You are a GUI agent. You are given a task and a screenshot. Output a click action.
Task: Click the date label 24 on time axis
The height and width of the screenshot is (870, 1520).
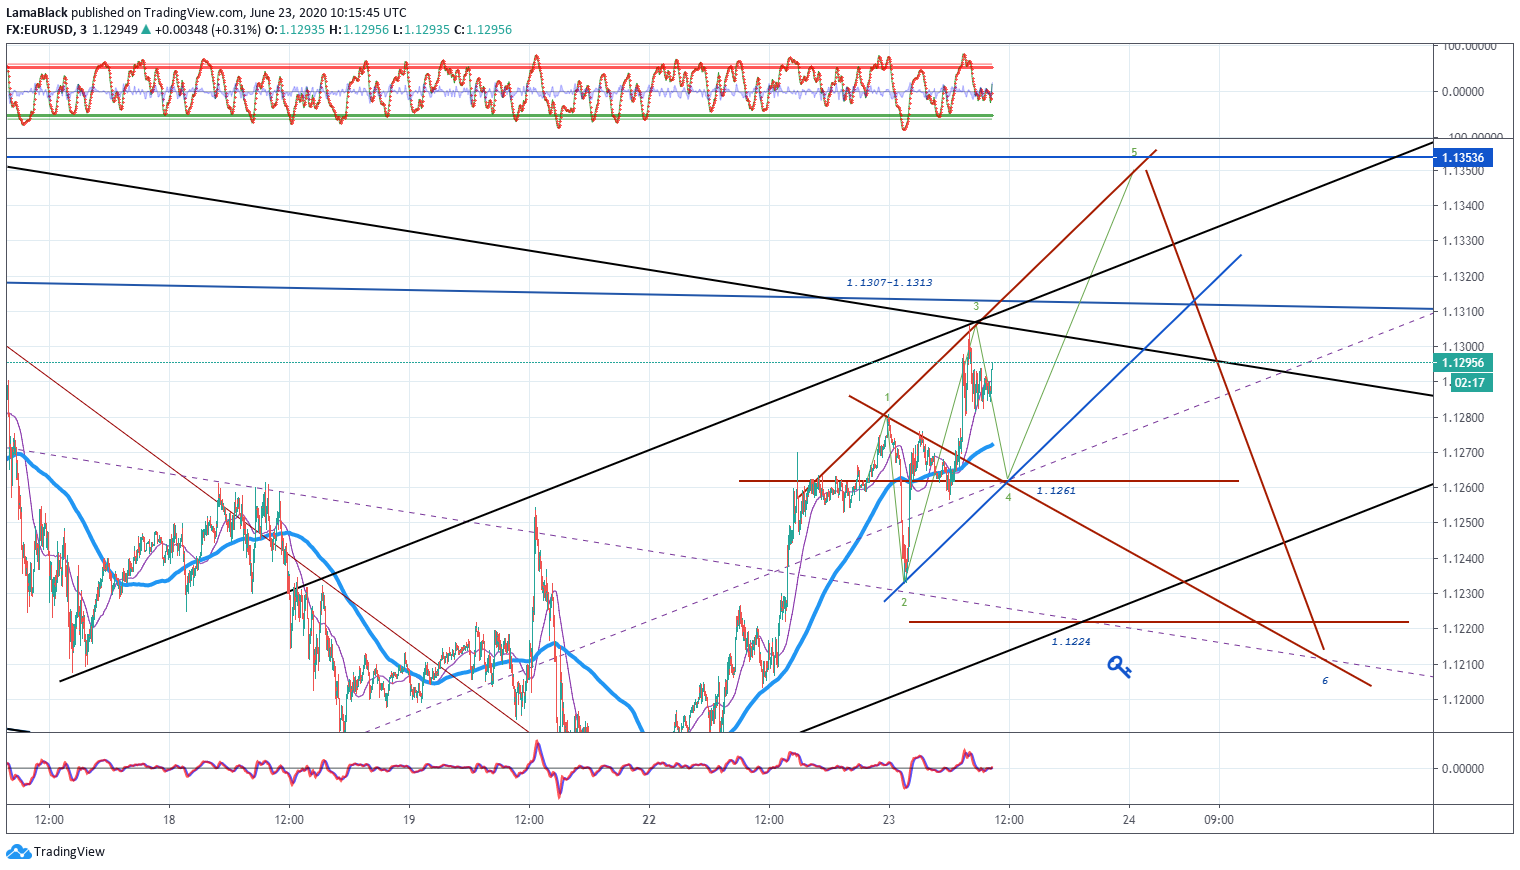click(1129, 820)
